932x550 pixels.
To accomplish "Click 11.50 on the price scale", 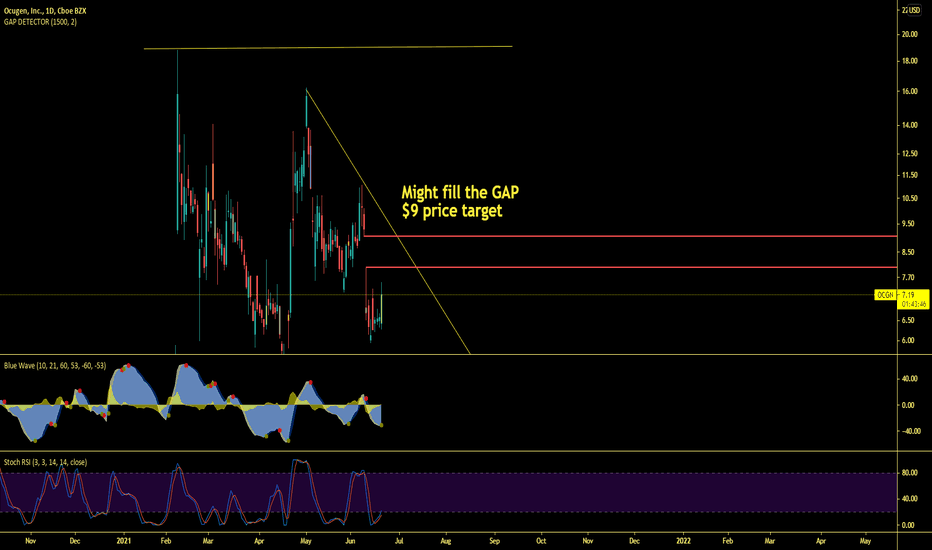I will pyautogui.click(x=909, y=175).
